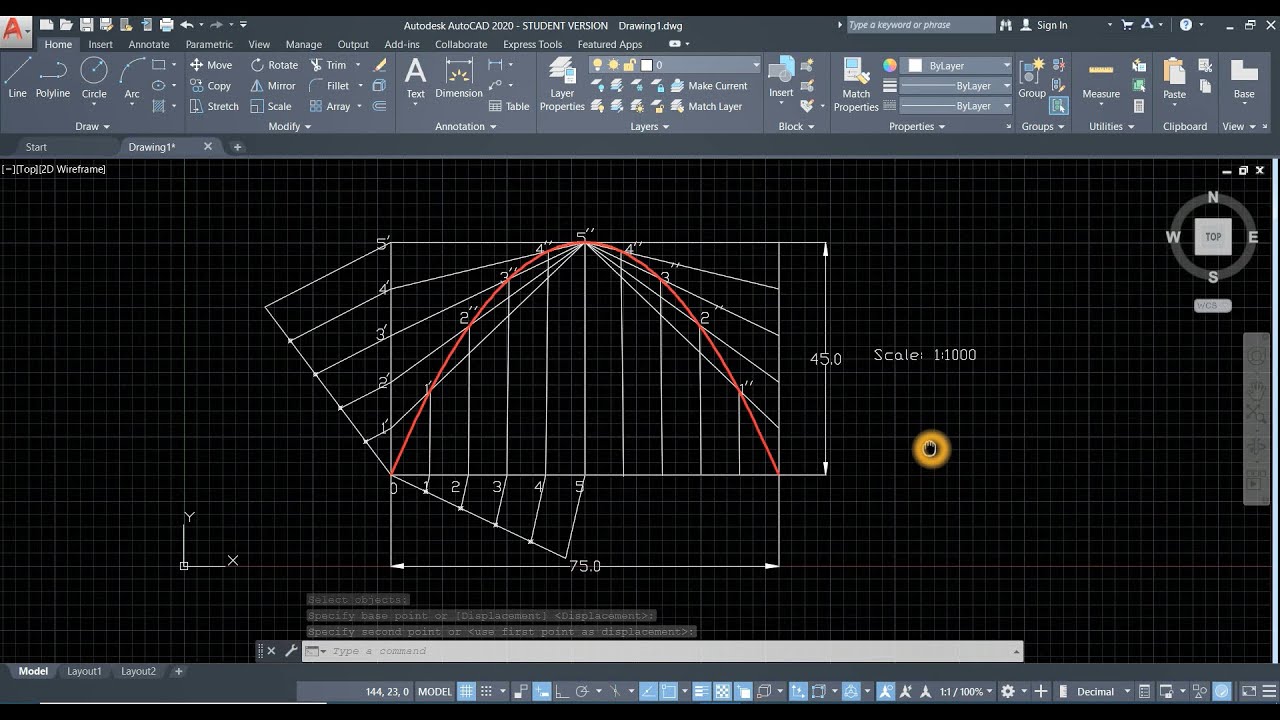This screenshot has width=1280, height=720.
Task: Toggle snap mode in status bar
Action: (x=486, y=691)
